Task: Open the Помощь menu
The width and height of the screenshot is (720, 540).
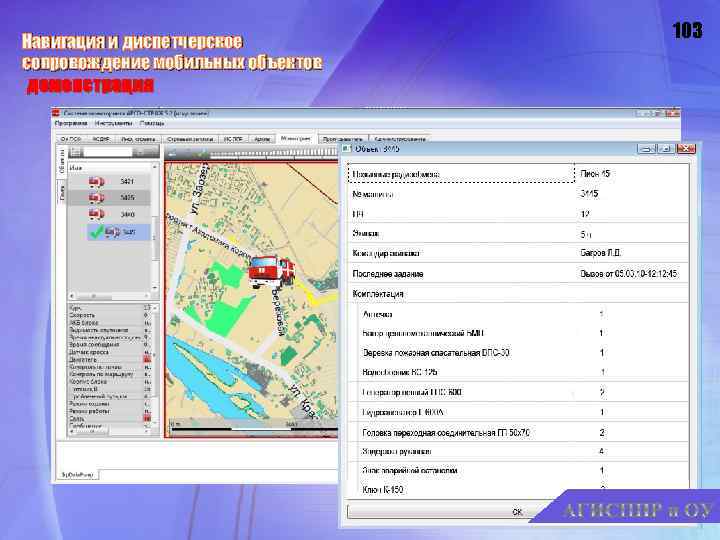Action: (x=152, y=124)
